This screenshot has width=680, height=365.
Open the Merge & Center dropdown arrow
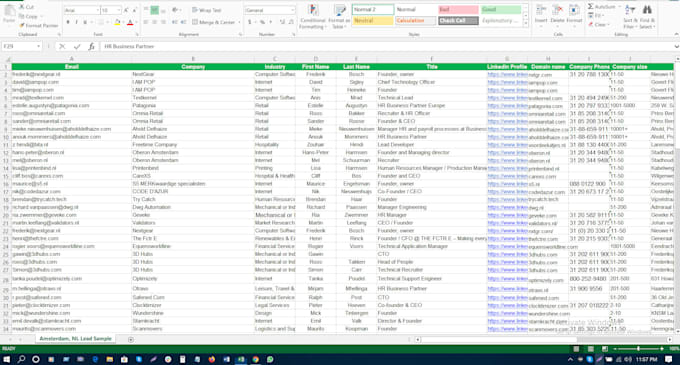click(x=239, y=22)
